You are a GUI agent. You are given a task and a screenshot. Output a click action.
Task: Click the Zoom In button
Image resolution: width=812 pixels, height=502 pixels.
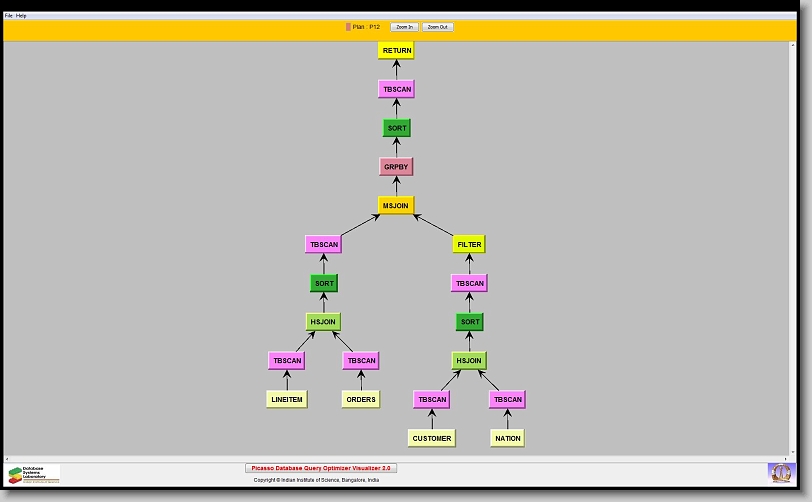[404, 27]
